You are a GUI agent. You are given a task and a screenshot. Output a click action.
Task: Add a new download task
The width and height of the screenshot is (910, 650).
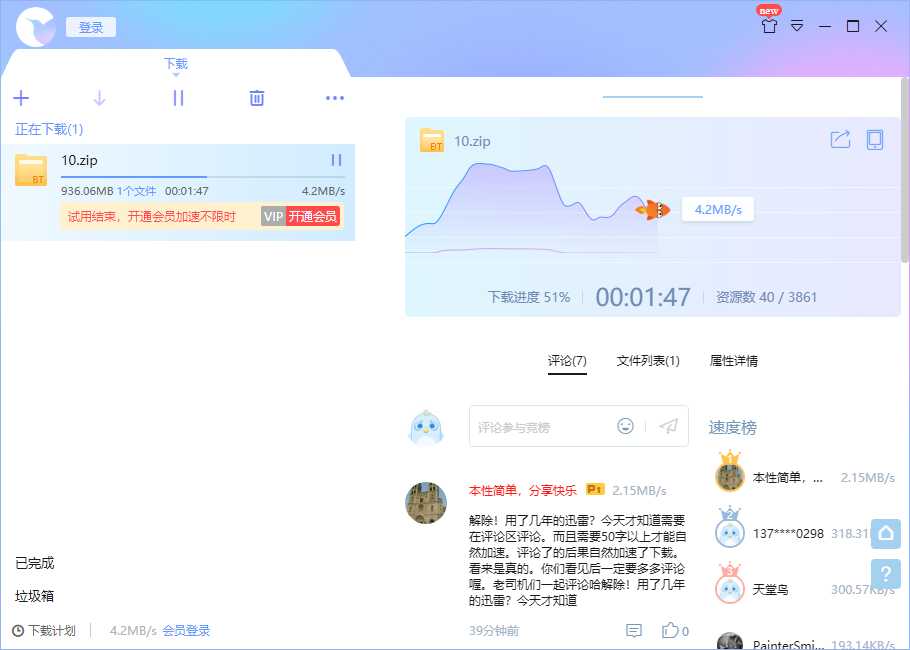coord(21,98)
